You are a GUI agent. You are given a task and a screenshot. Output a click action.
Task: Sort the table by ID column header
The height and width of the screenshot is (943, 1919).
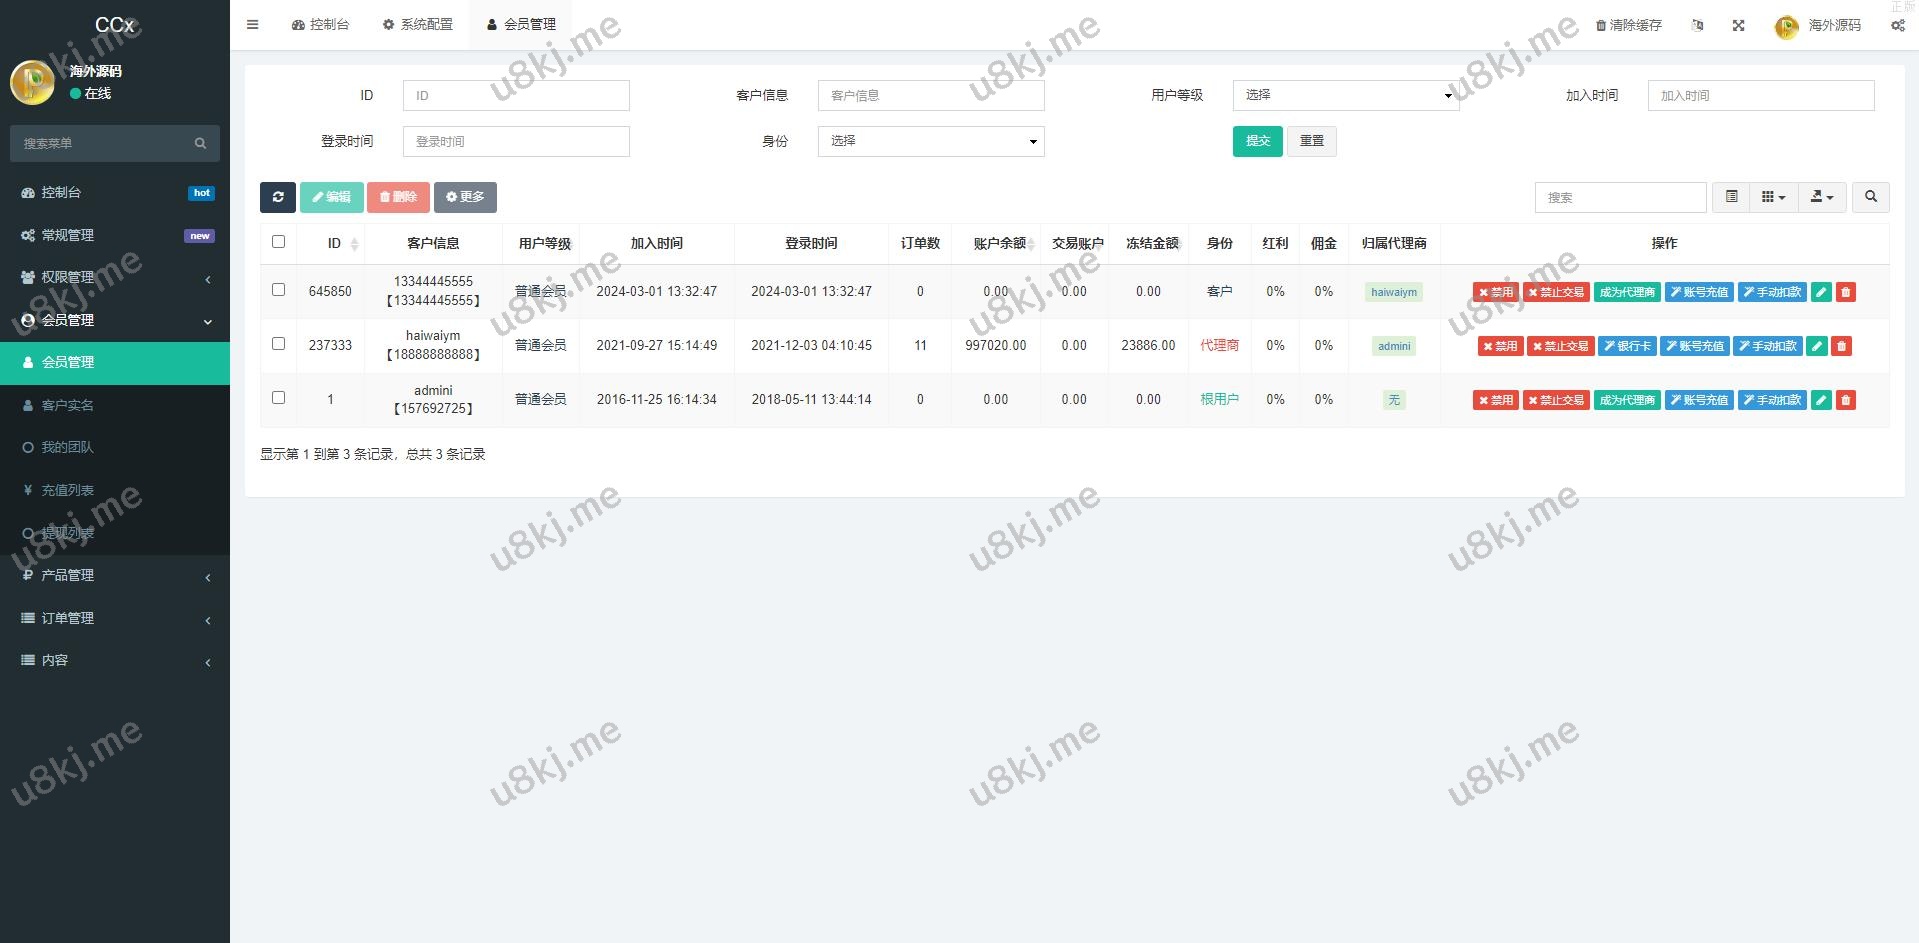click(334, 243)
